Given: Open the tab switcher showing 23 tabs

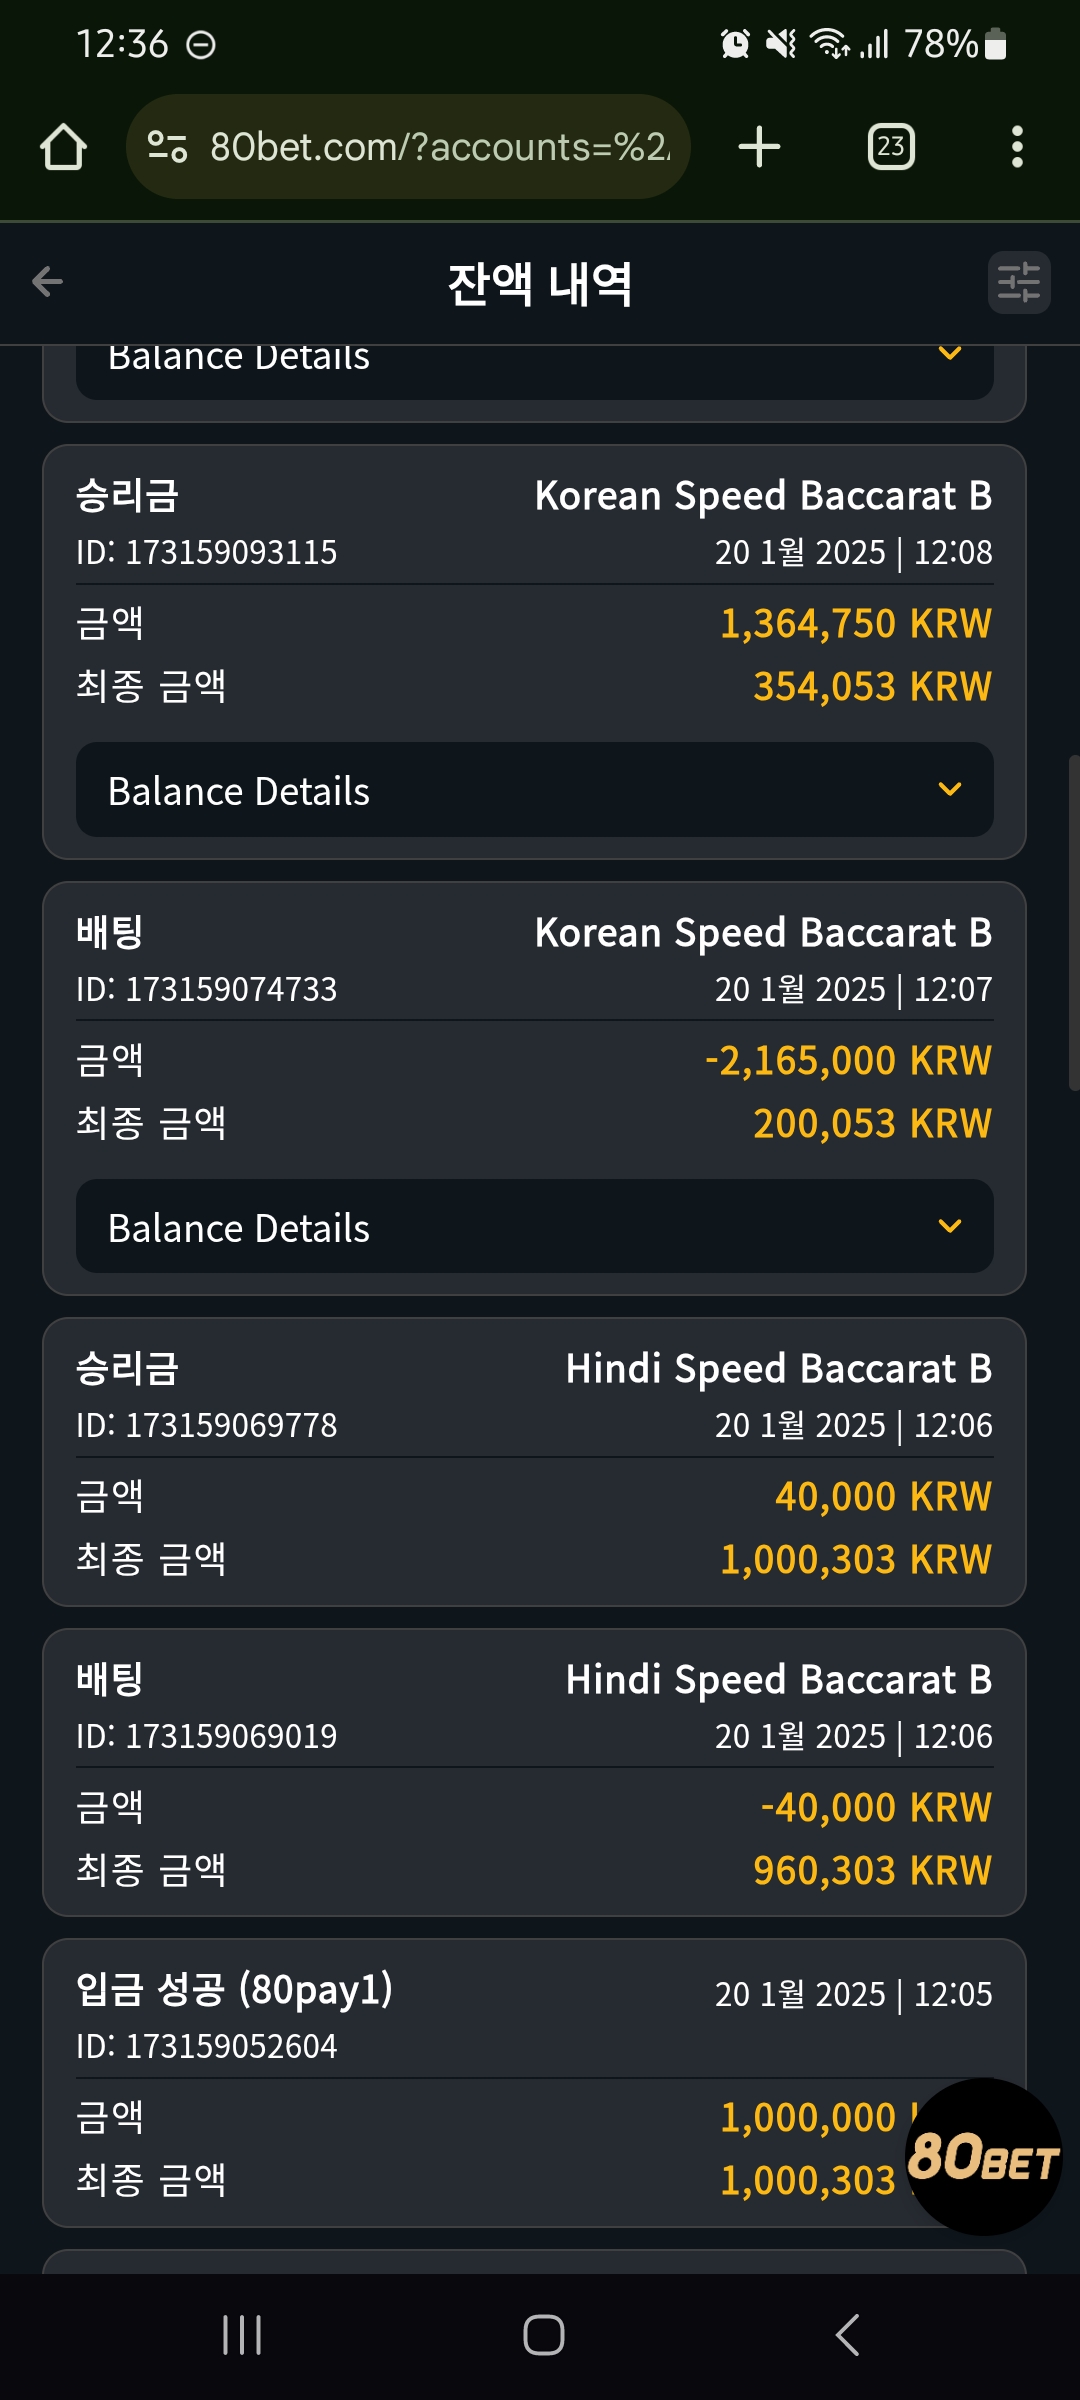Looking at the screenshot, I should click(891, 147).
